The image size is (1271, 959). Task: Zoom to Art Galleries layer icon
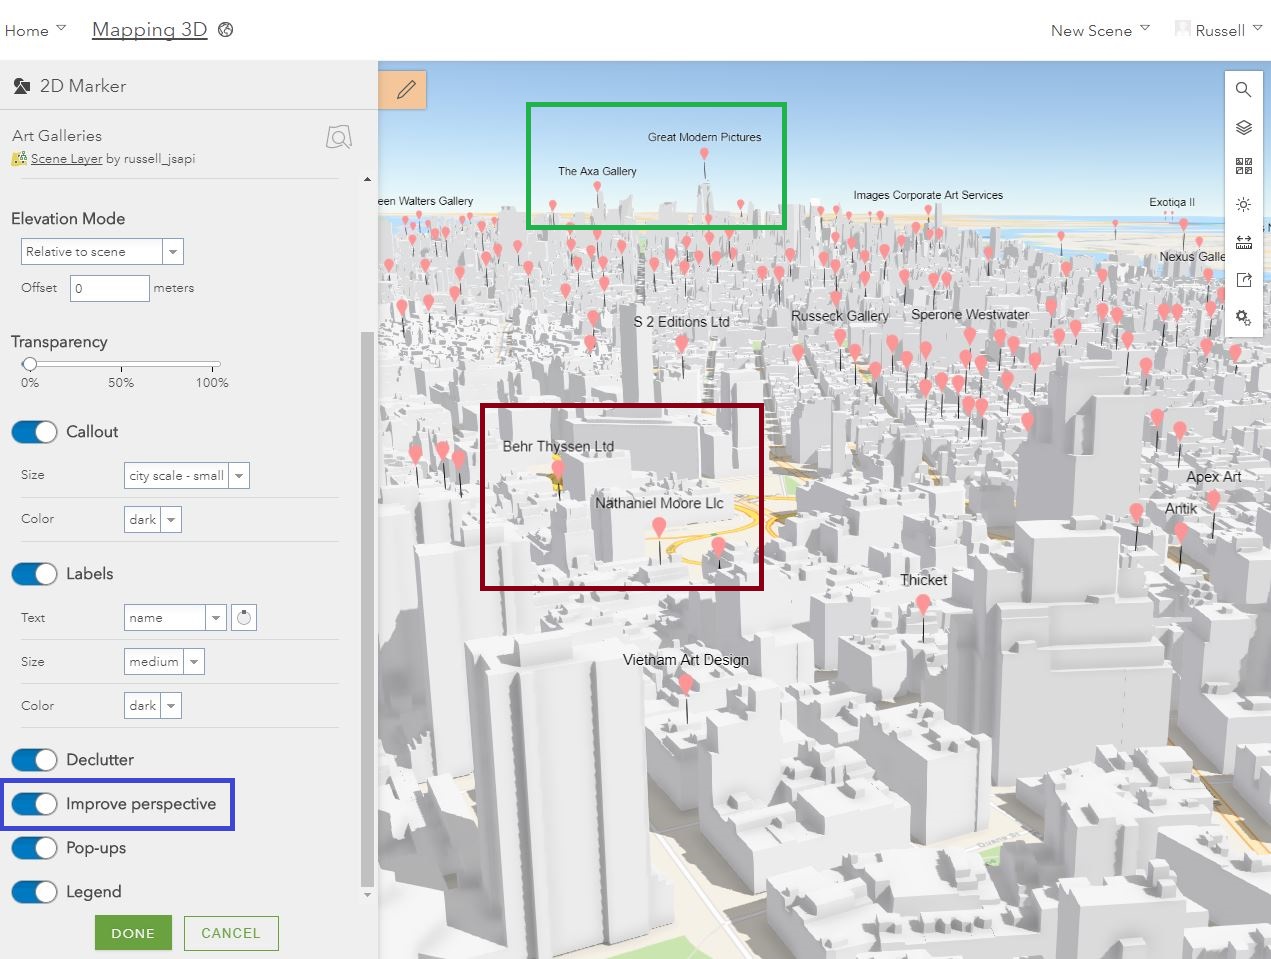(x=339, y=138)
